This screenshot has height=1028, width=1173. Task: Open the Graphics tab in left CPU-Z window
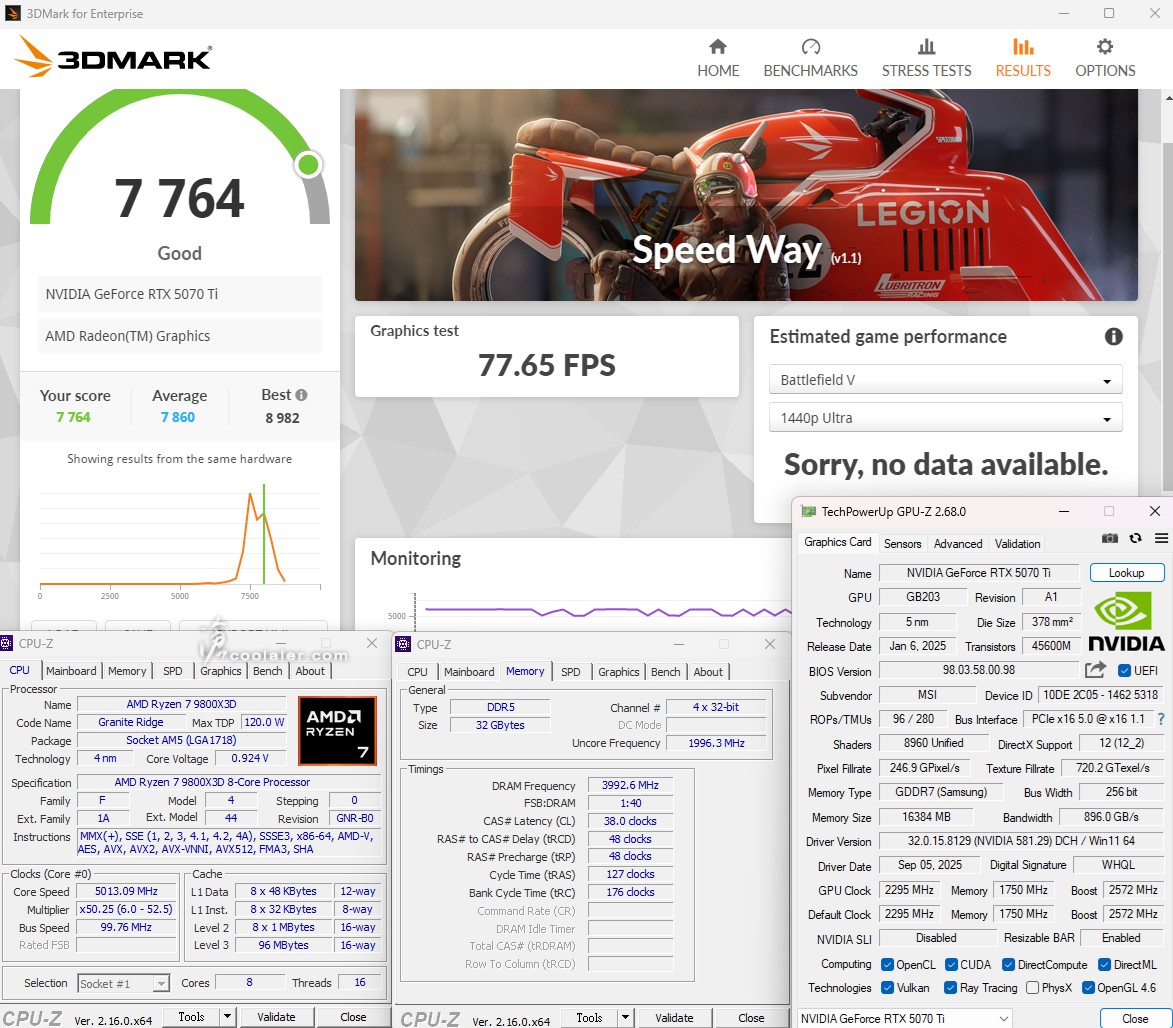pos(220,670)
